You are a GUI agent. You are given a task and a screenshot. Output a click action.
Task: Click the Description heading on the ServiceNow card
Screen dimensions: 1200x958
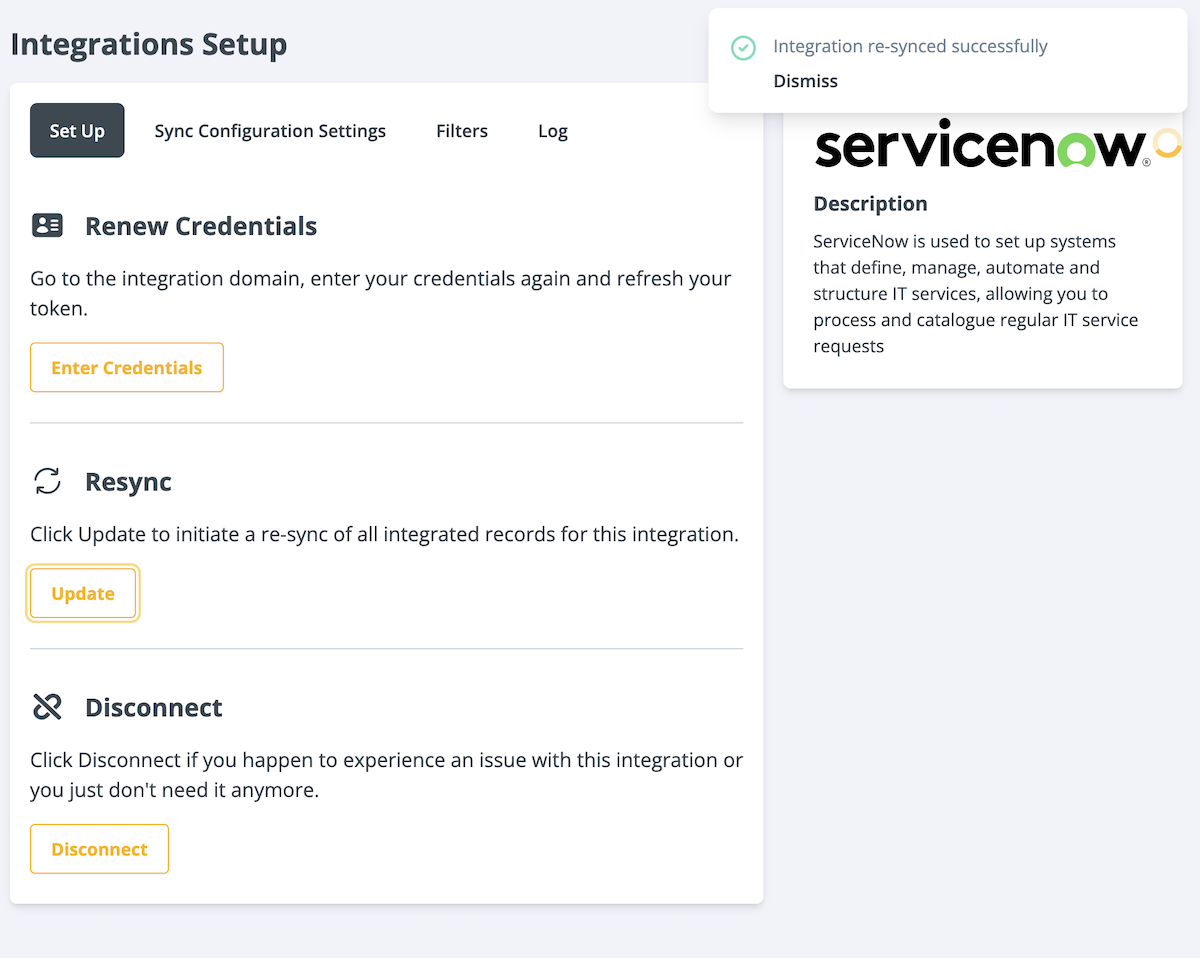tap(870, 203)
